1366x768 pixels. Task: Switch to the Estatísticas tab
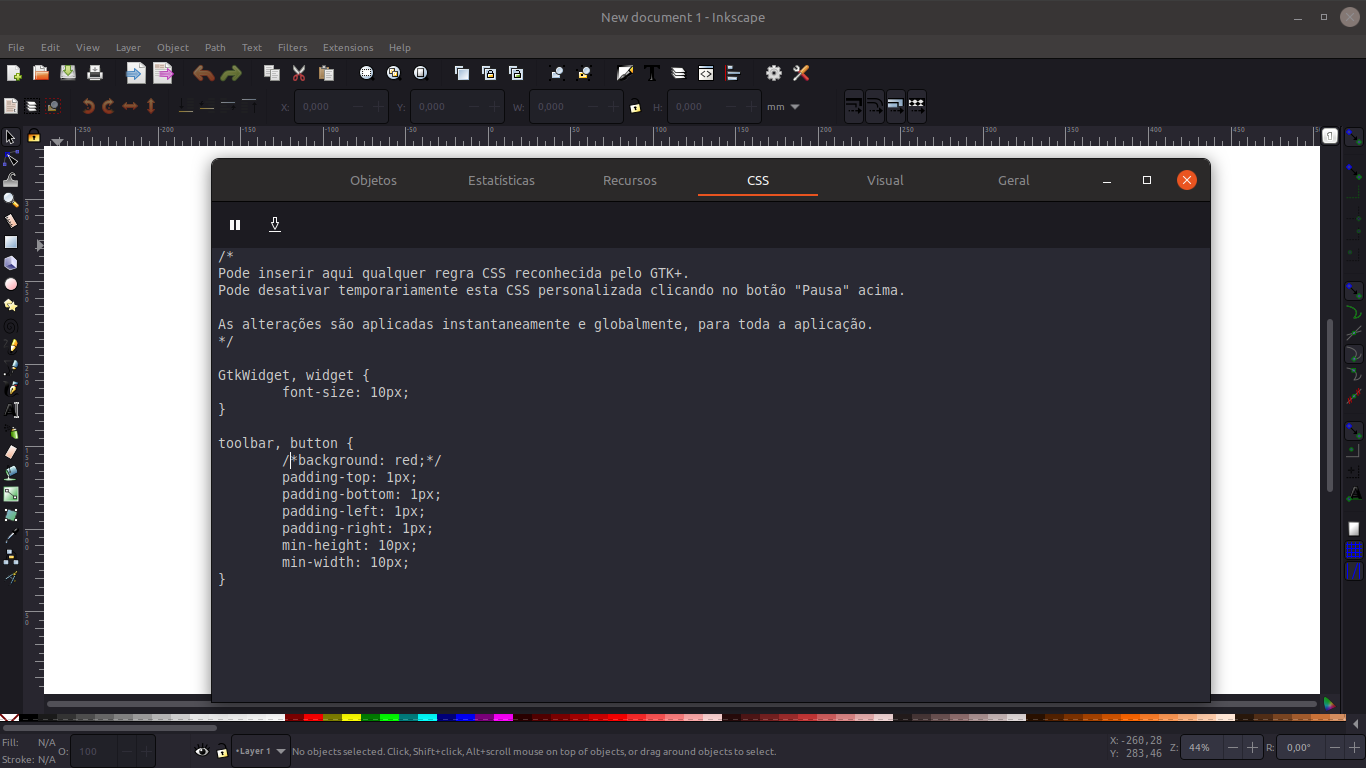click(501, 181)
